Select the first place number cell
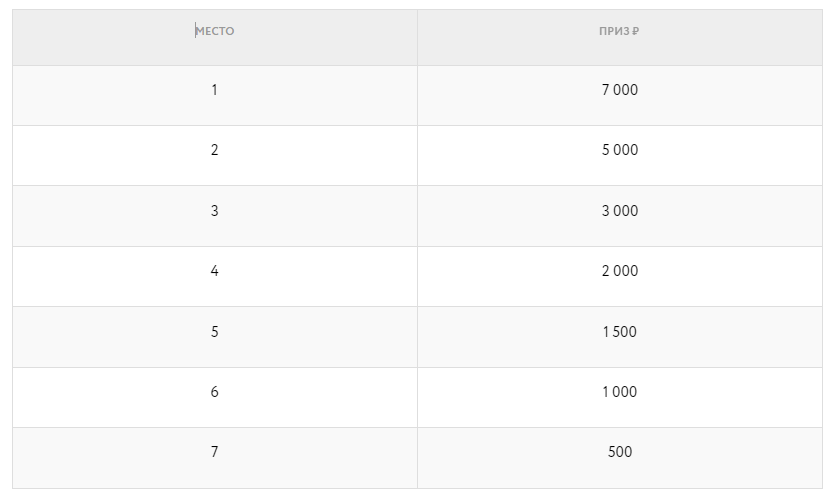Screen dimensions: 835x494 214,90
